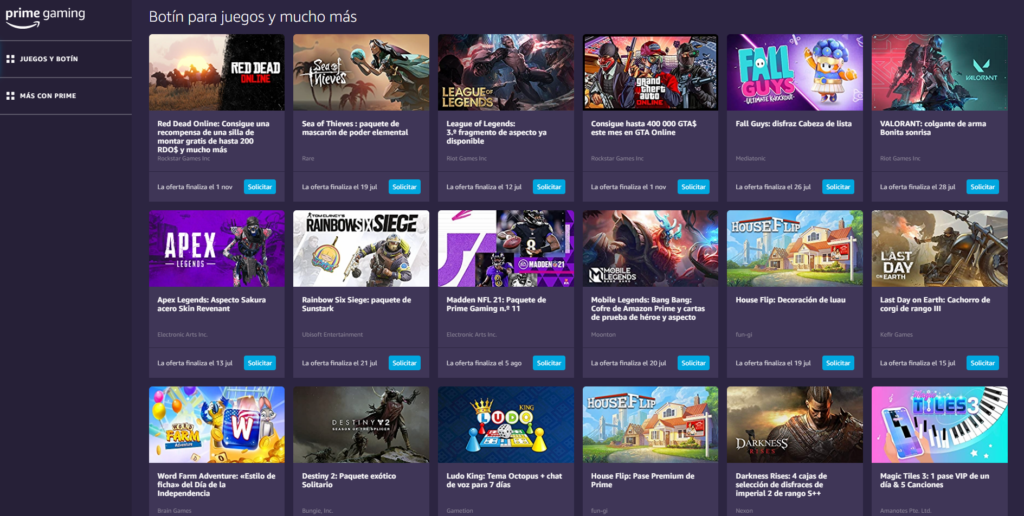This screenshot has height=516, width=1024.
Task: Click the Ubisoft Entertainment publisher label
Action: click(x=332, y=334)
